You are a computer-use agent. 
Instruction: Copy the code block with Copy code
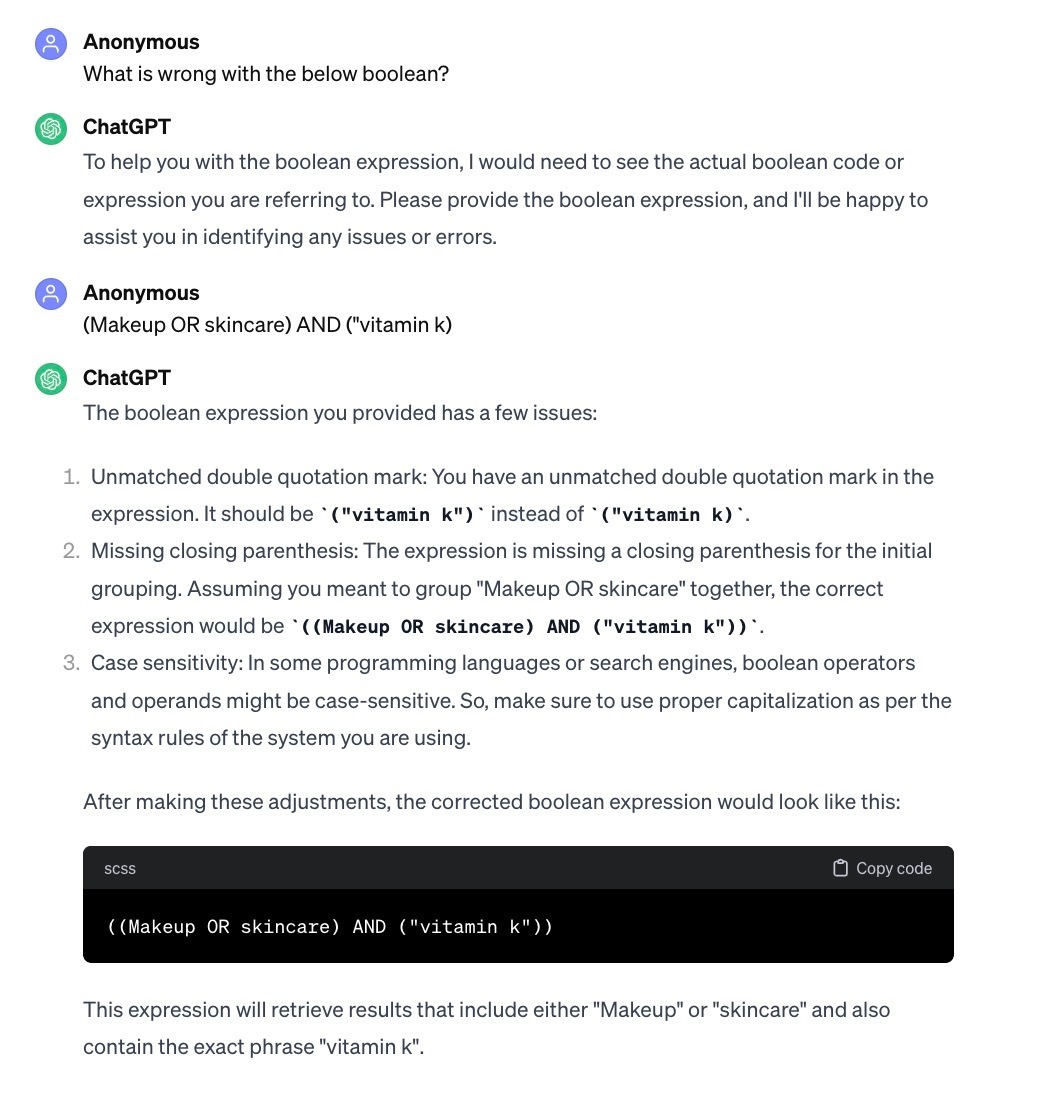[x=882, y=868]
